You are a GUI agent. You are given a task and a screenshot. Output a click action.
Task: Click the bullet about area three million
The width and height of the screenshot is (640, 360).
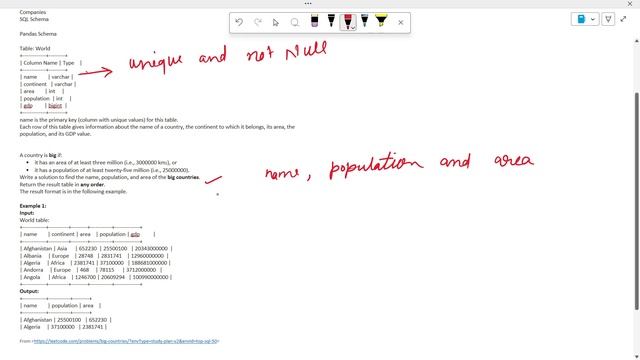[106, 162]
